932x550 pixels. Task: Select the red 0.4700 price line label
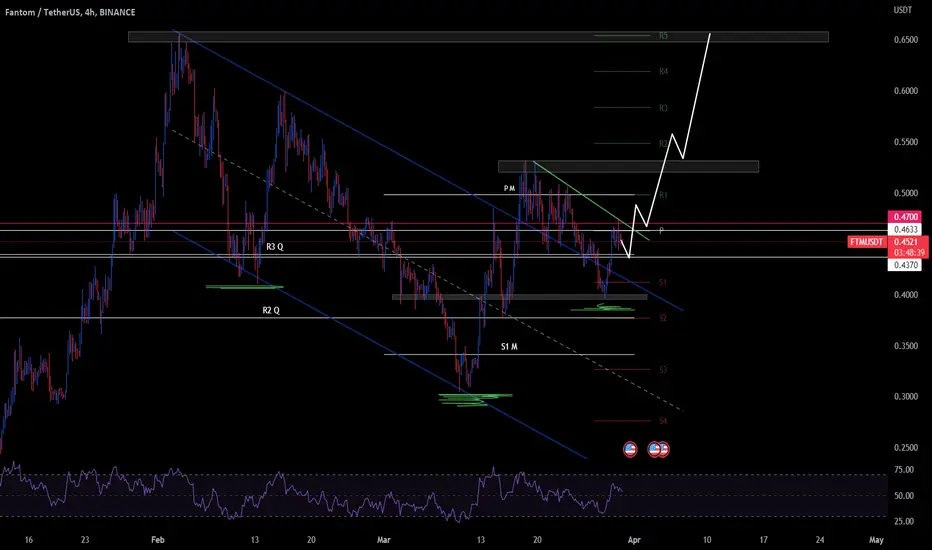905,217
